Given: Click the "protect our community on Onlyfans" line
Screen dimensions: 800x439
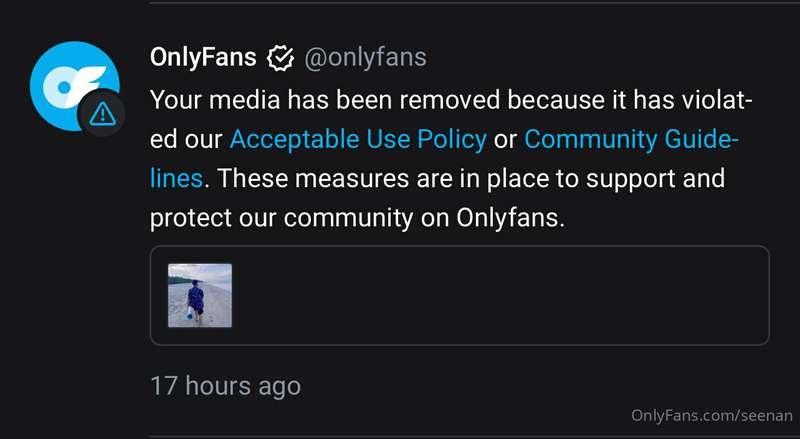Looking at the screenshot, I should coord(357,218).
